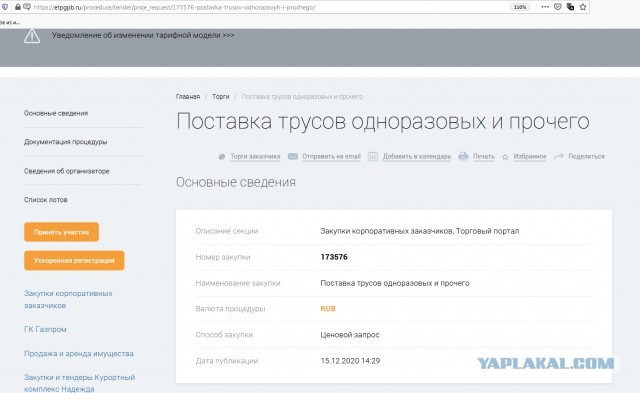Click the Ценовой запрос value

[350, 335]
